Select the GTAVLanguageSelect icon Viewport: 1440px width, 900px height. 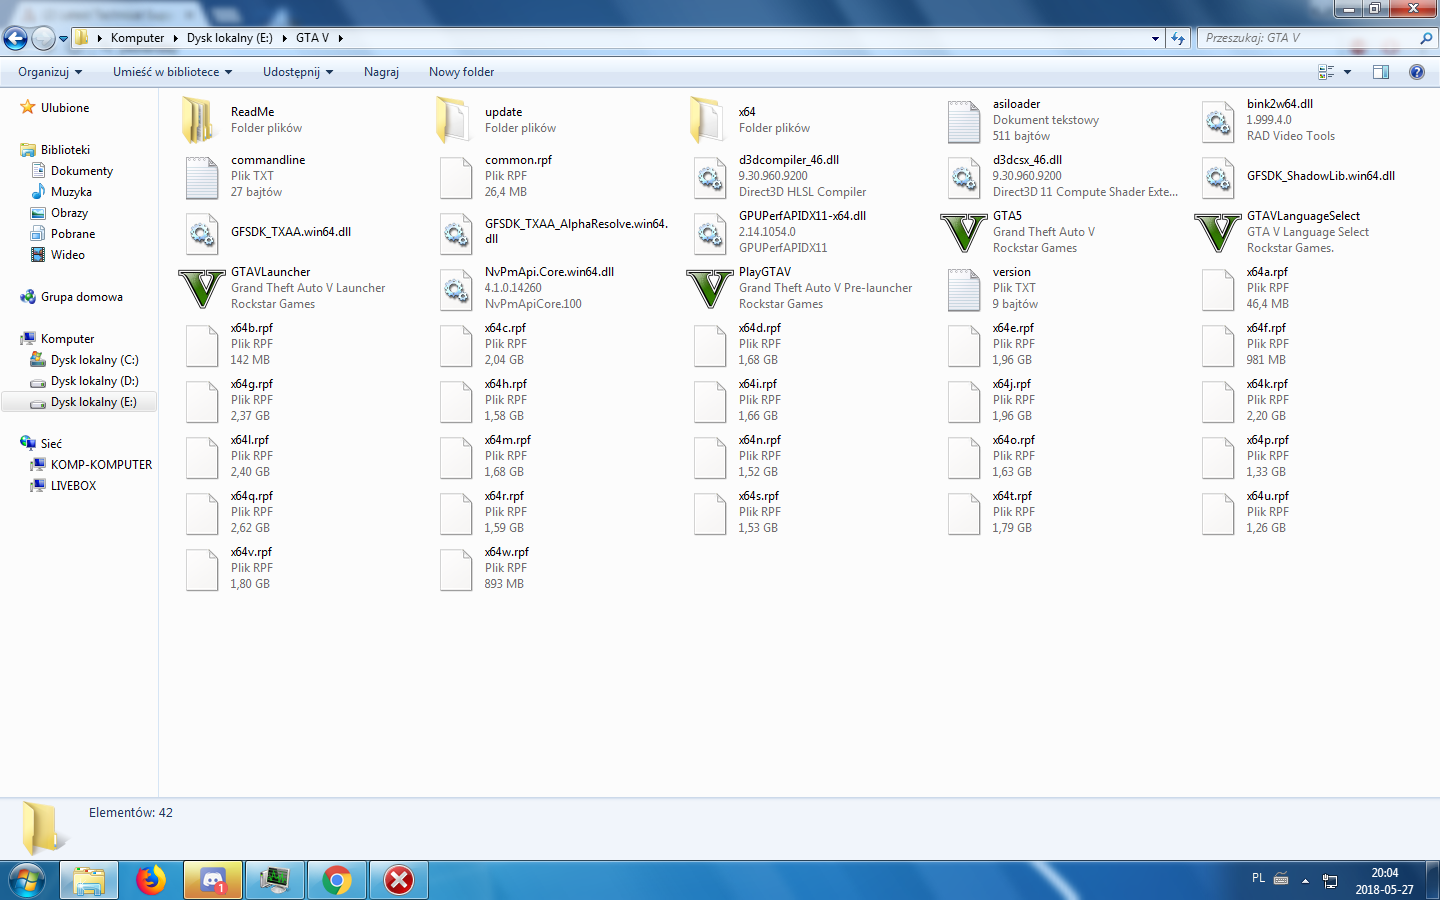1218,232
